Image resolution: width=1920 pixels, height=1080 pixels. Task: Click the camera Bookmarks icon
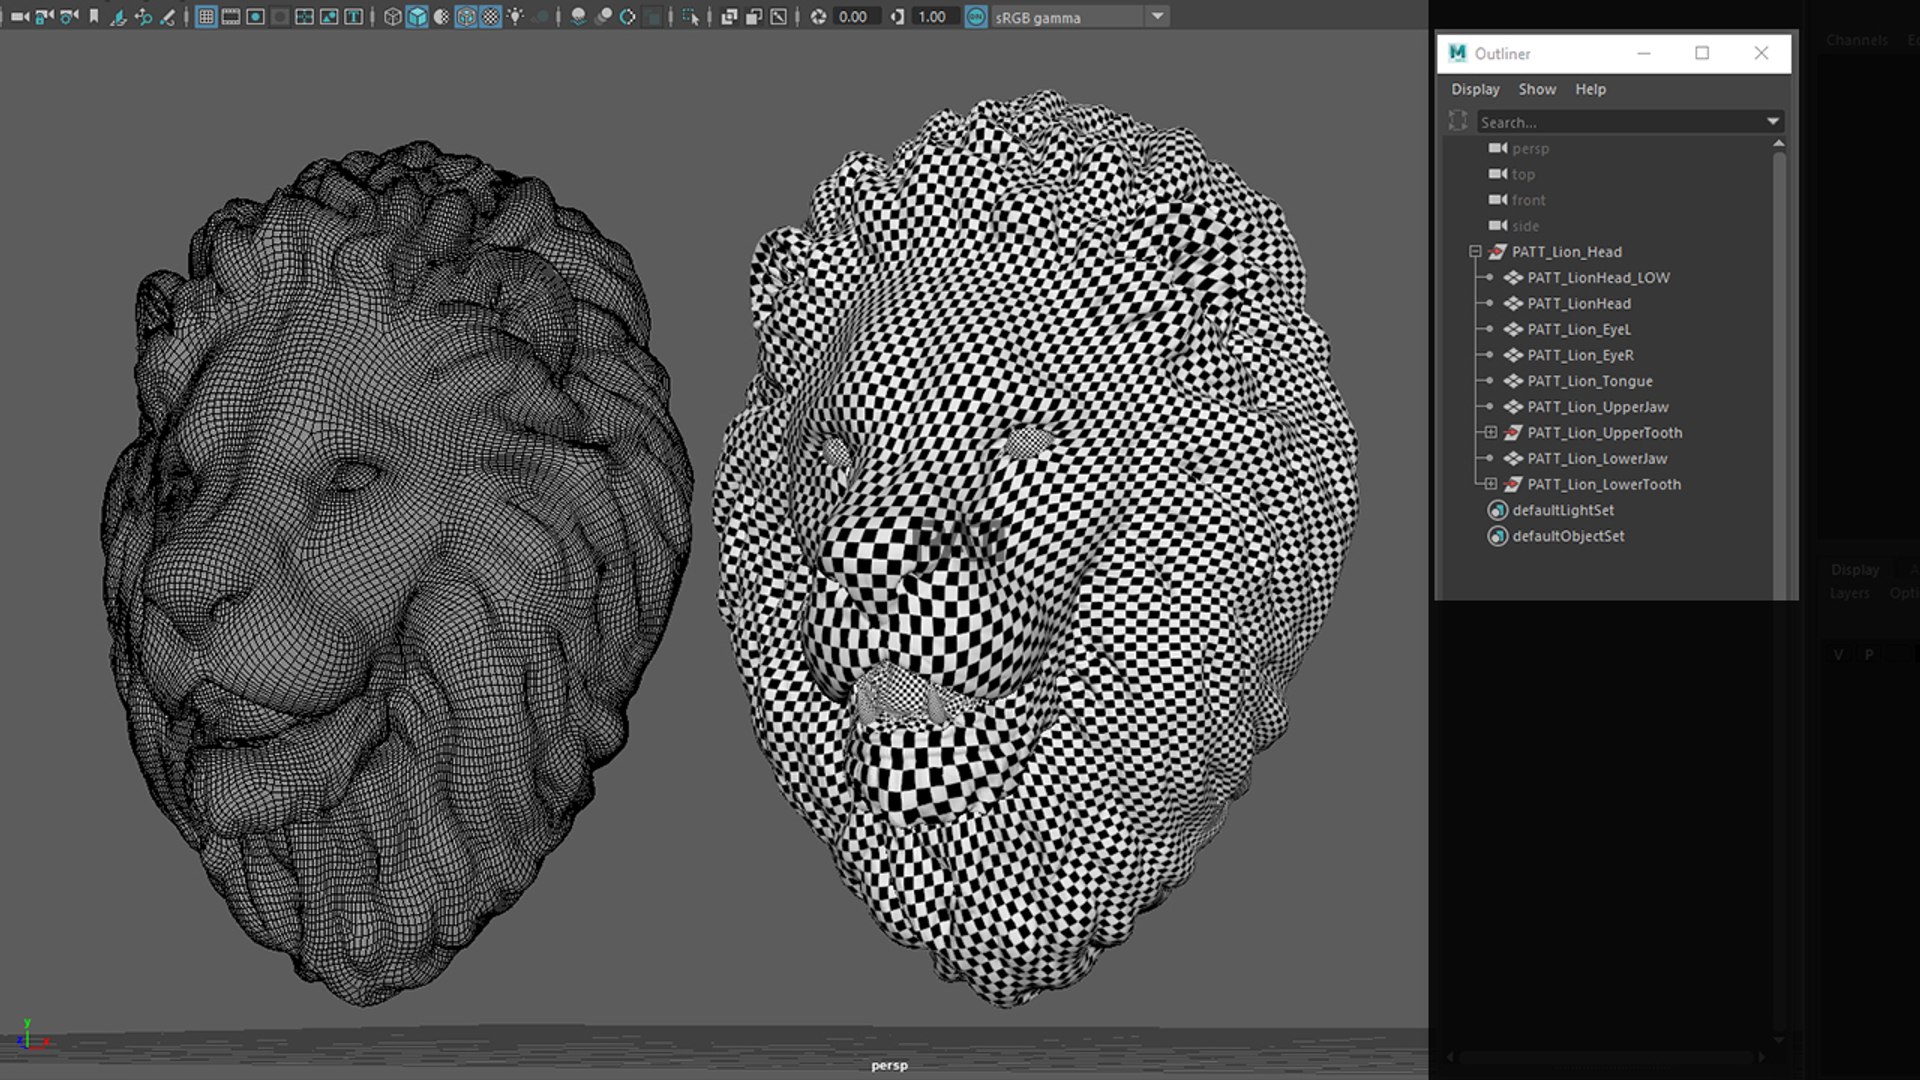tap(93, 17)
